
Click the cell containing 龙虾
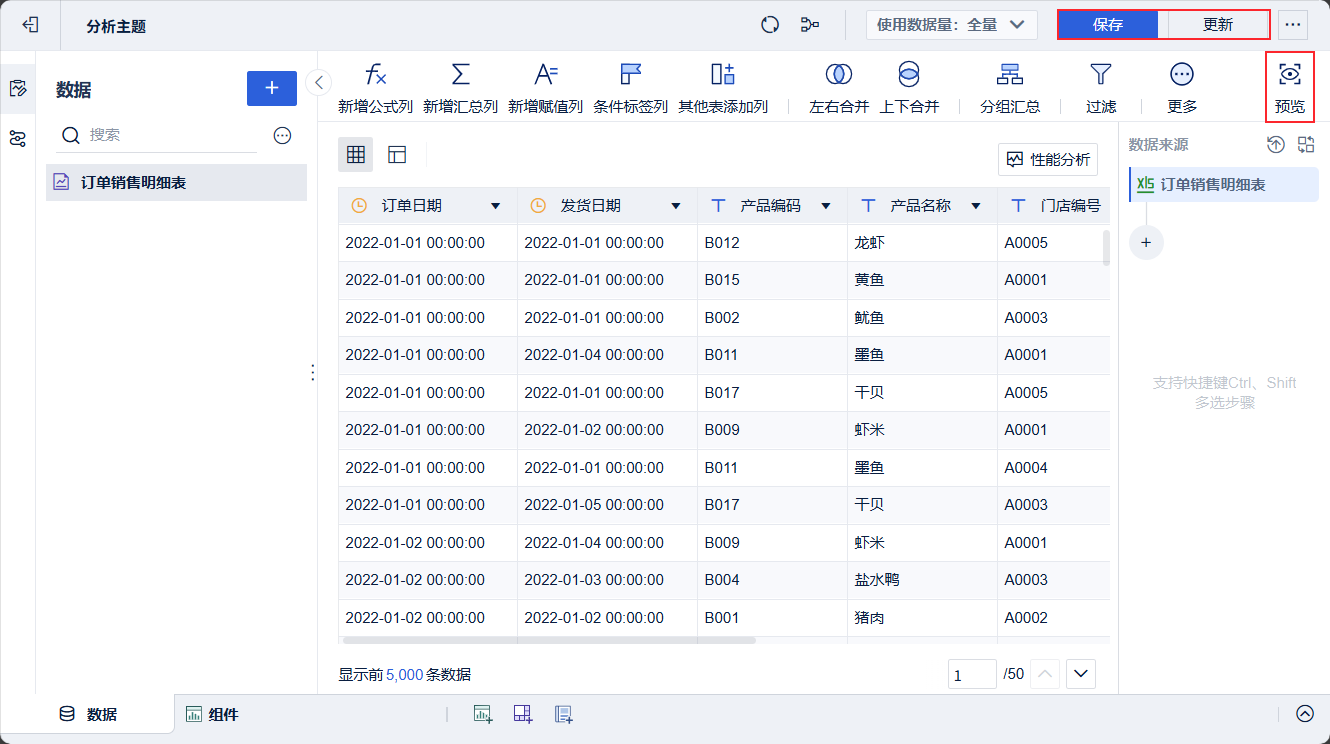[x=922, y=243]
